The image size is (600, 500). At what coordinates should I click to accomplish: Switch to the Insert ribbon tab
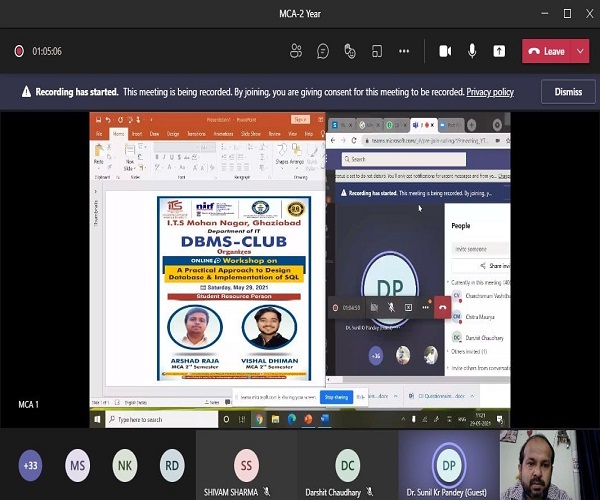pos(137,134)
